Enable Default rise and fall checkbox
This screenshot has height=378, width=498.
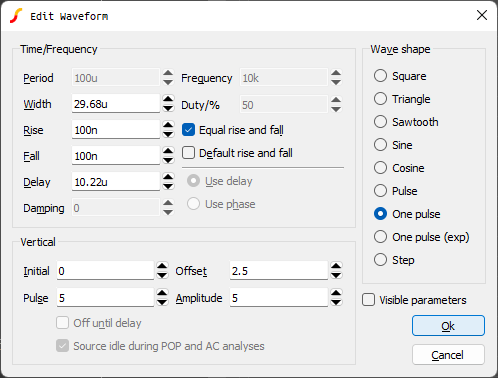pos(188,153)
